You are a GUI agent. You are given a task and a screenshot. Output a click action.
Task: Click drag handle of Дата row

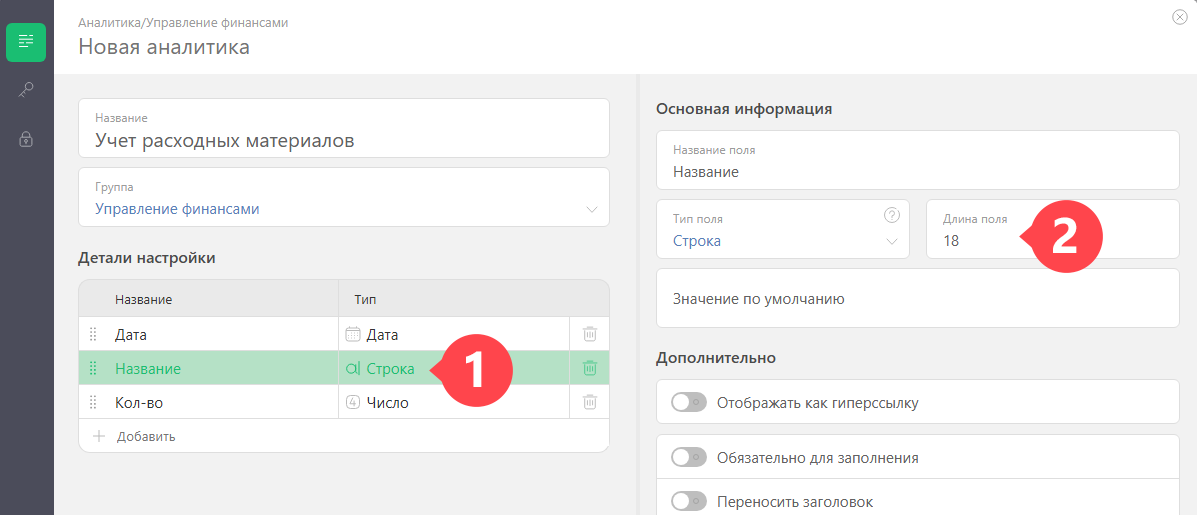point(93,334)
